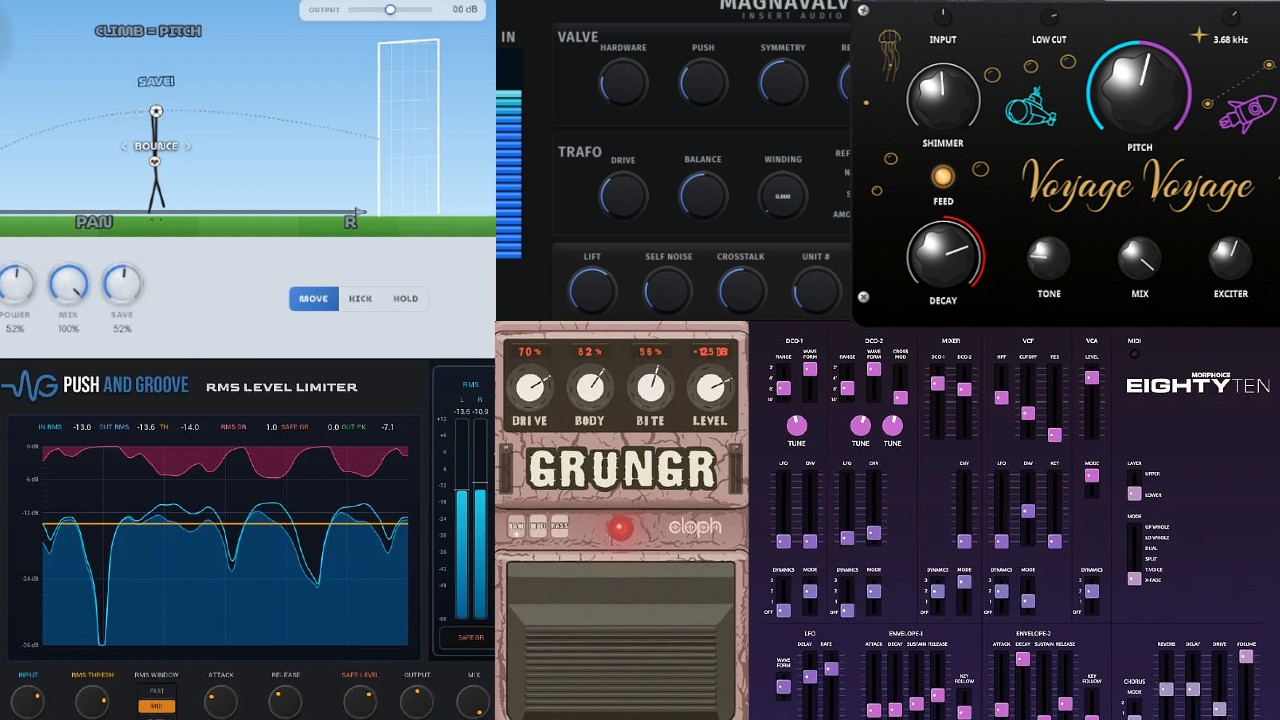This screenshot has width=1280, height=720.
Task: Click the SAVE knob showing 52%
Action: (x=122, y=285)
